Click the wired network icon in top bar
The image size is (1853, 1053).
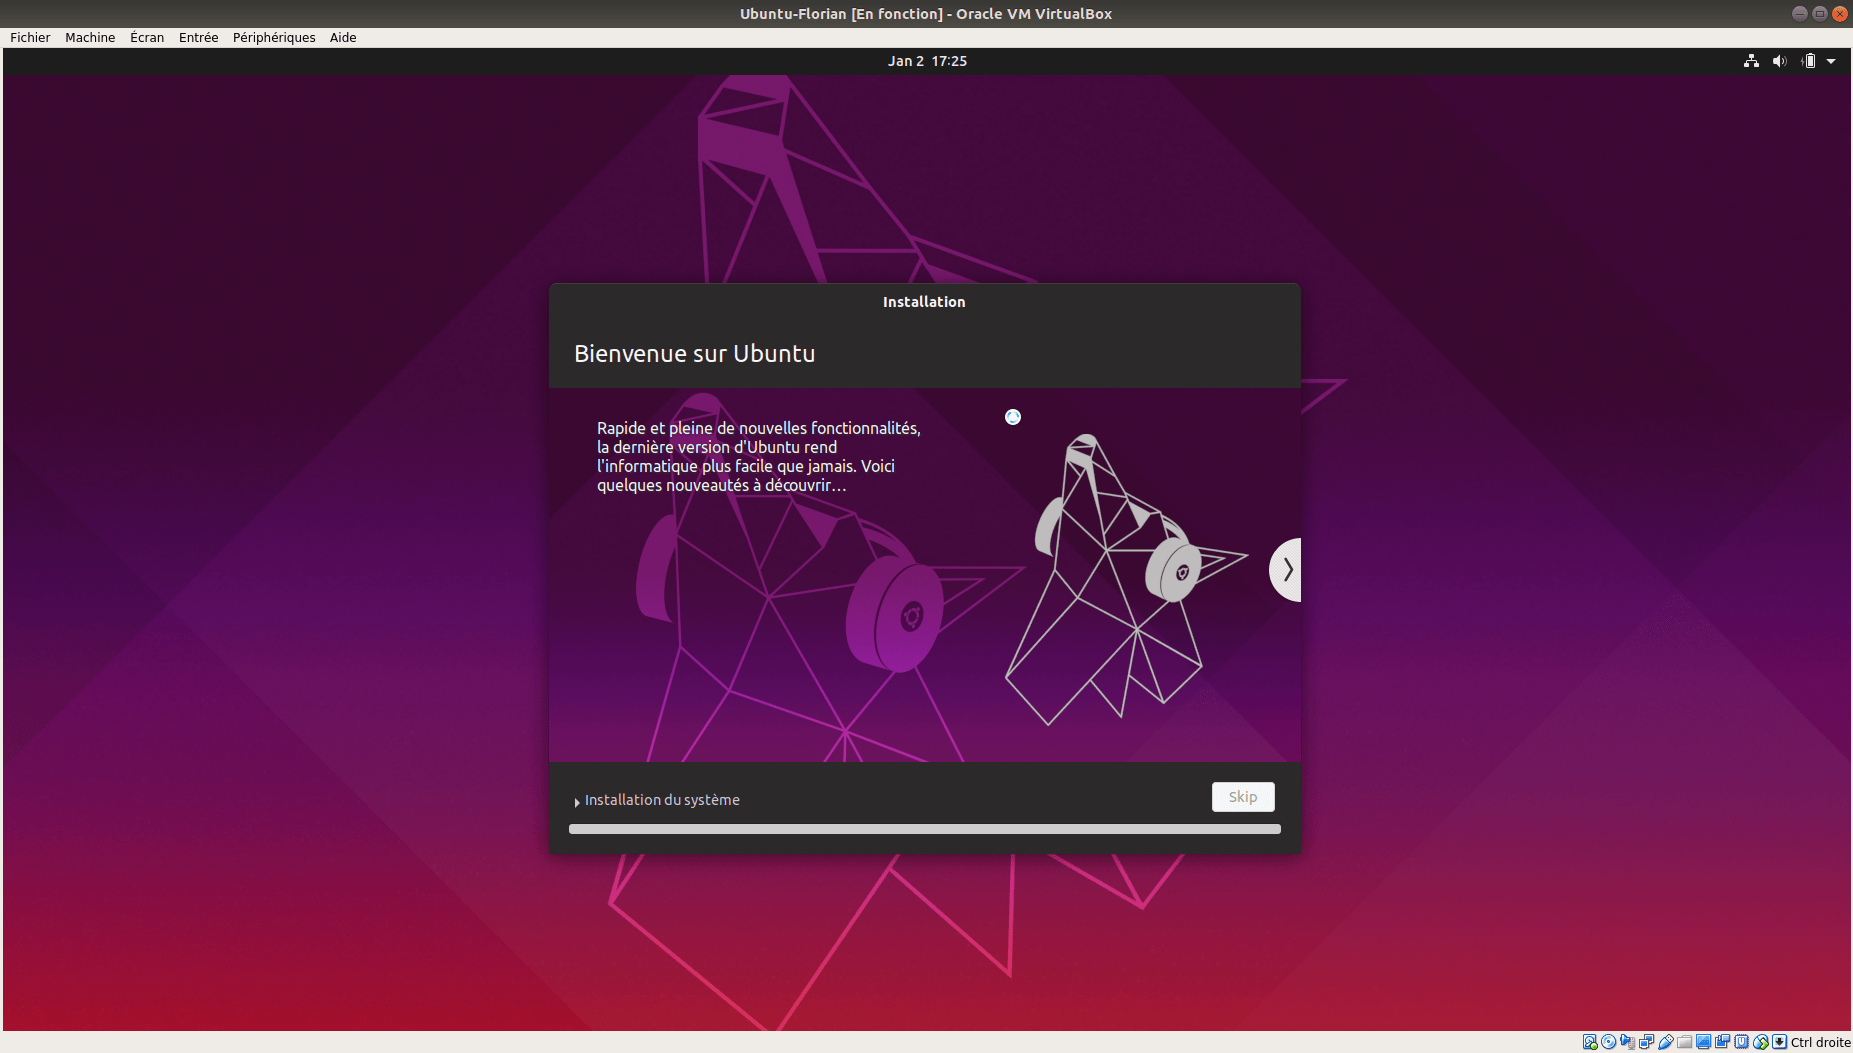[x=1751, y=61]
